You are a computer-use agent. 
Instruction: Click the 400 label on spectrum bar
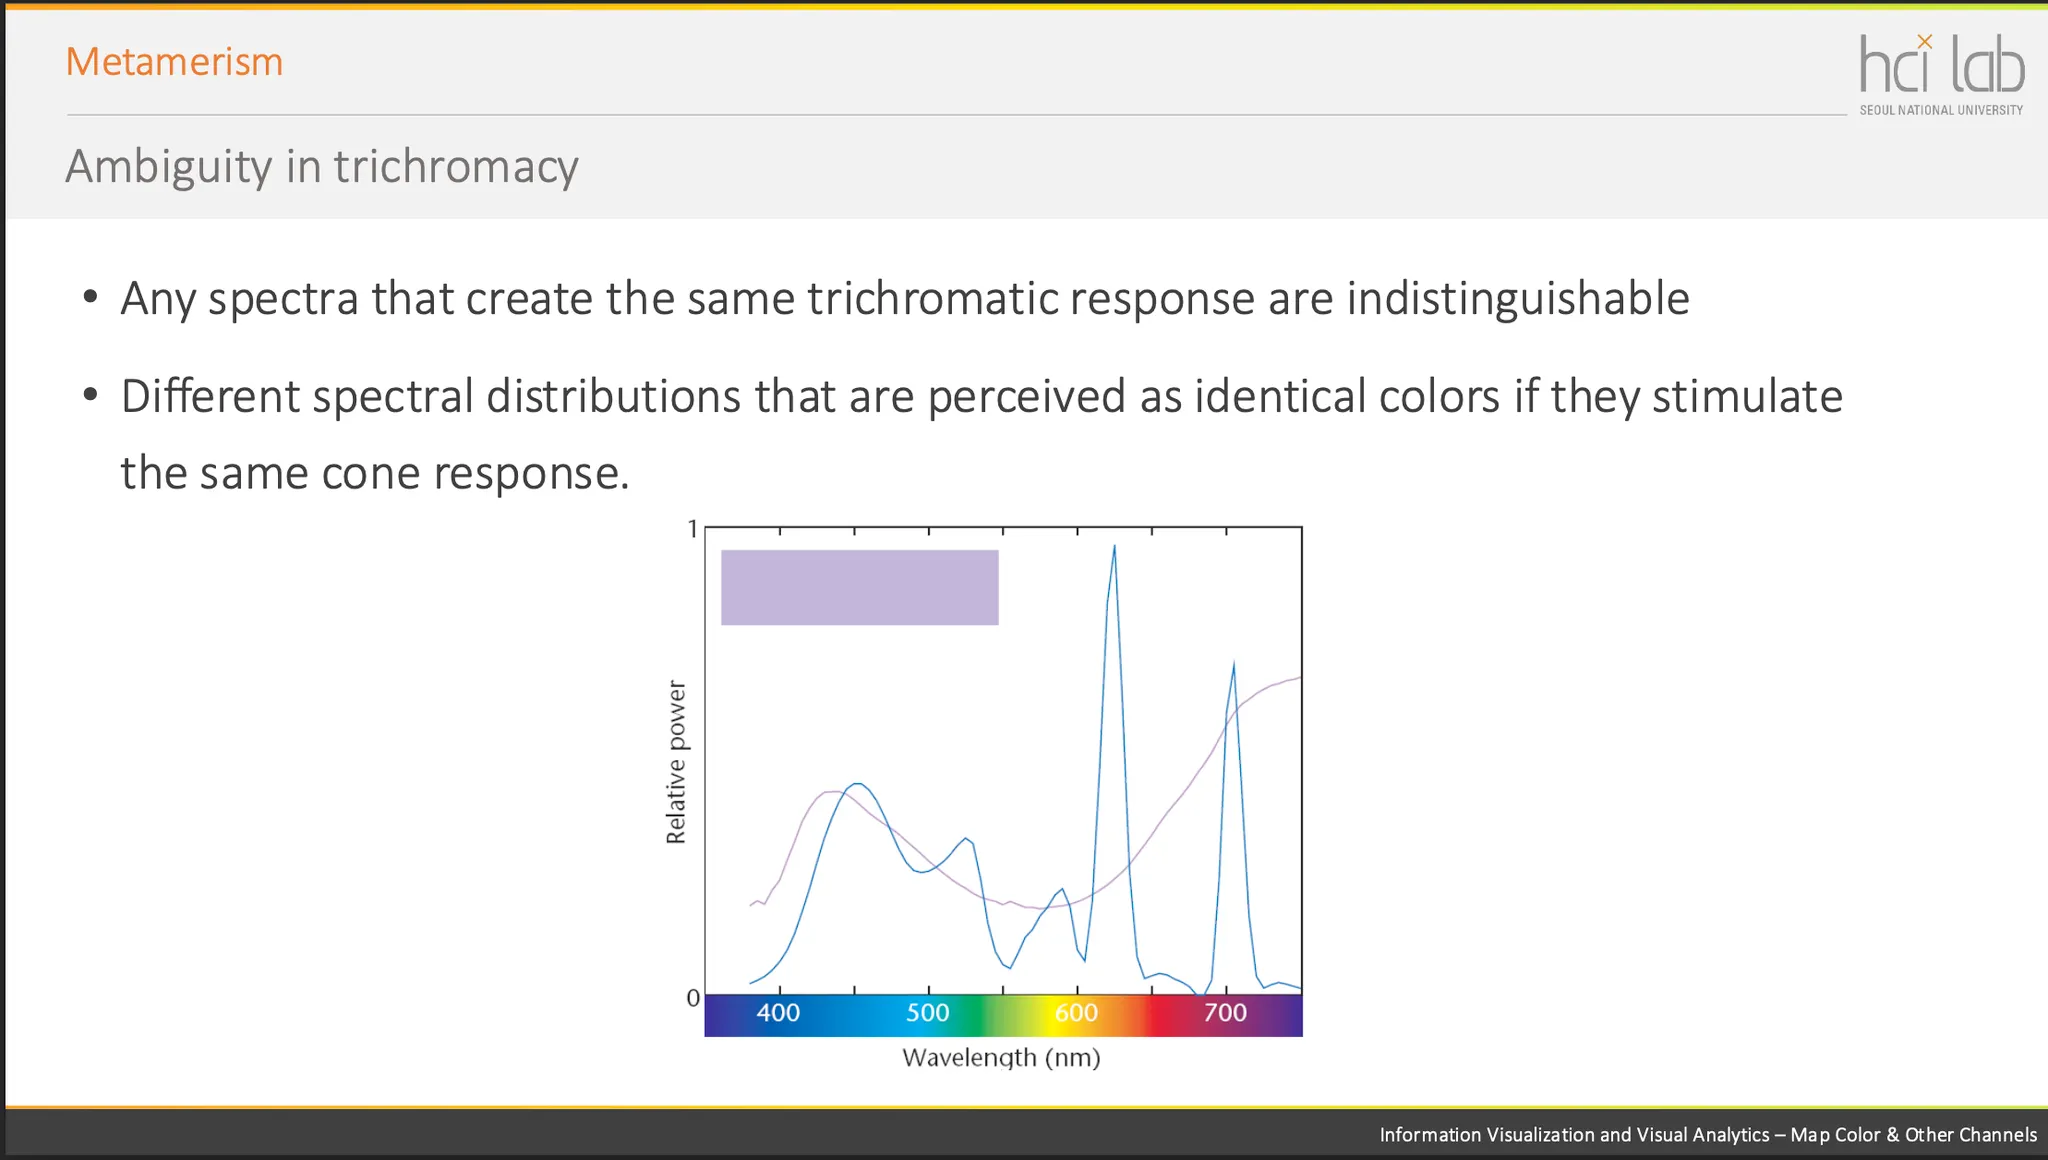click(778, 1013)
